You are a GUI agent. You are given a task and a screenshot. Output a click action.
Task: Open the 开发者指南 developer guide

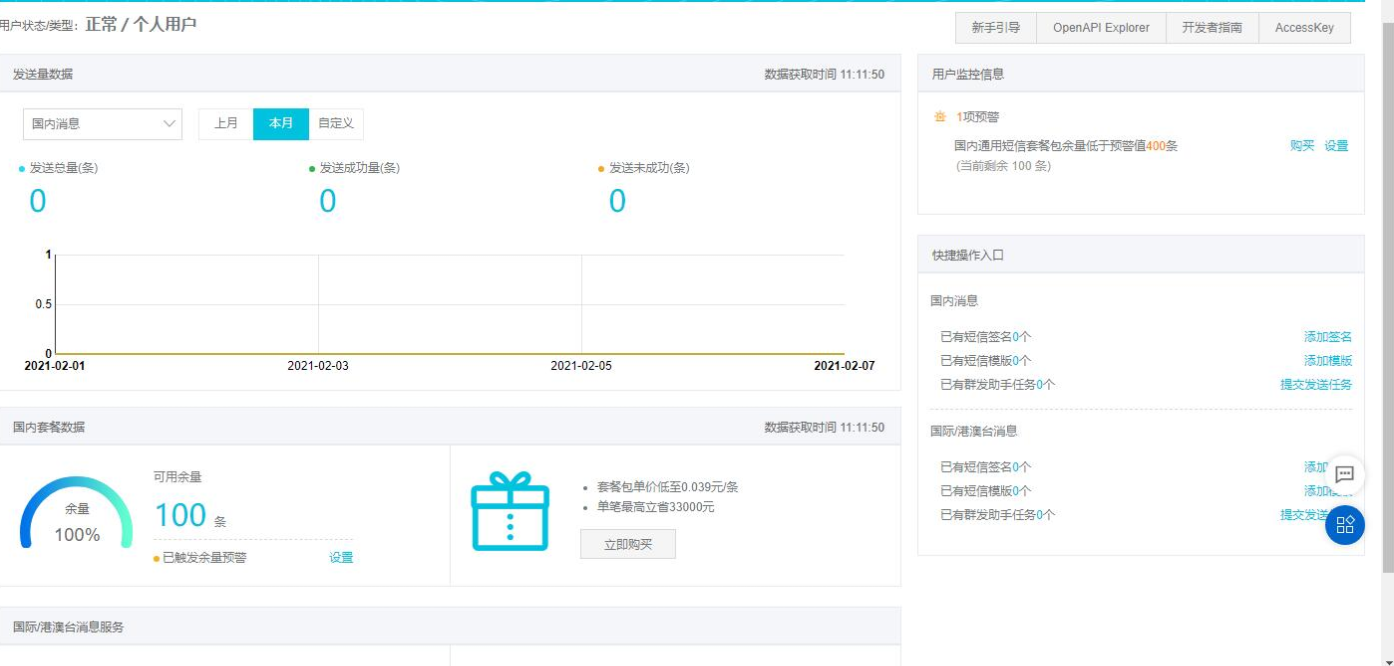[x=1212, y=28]
